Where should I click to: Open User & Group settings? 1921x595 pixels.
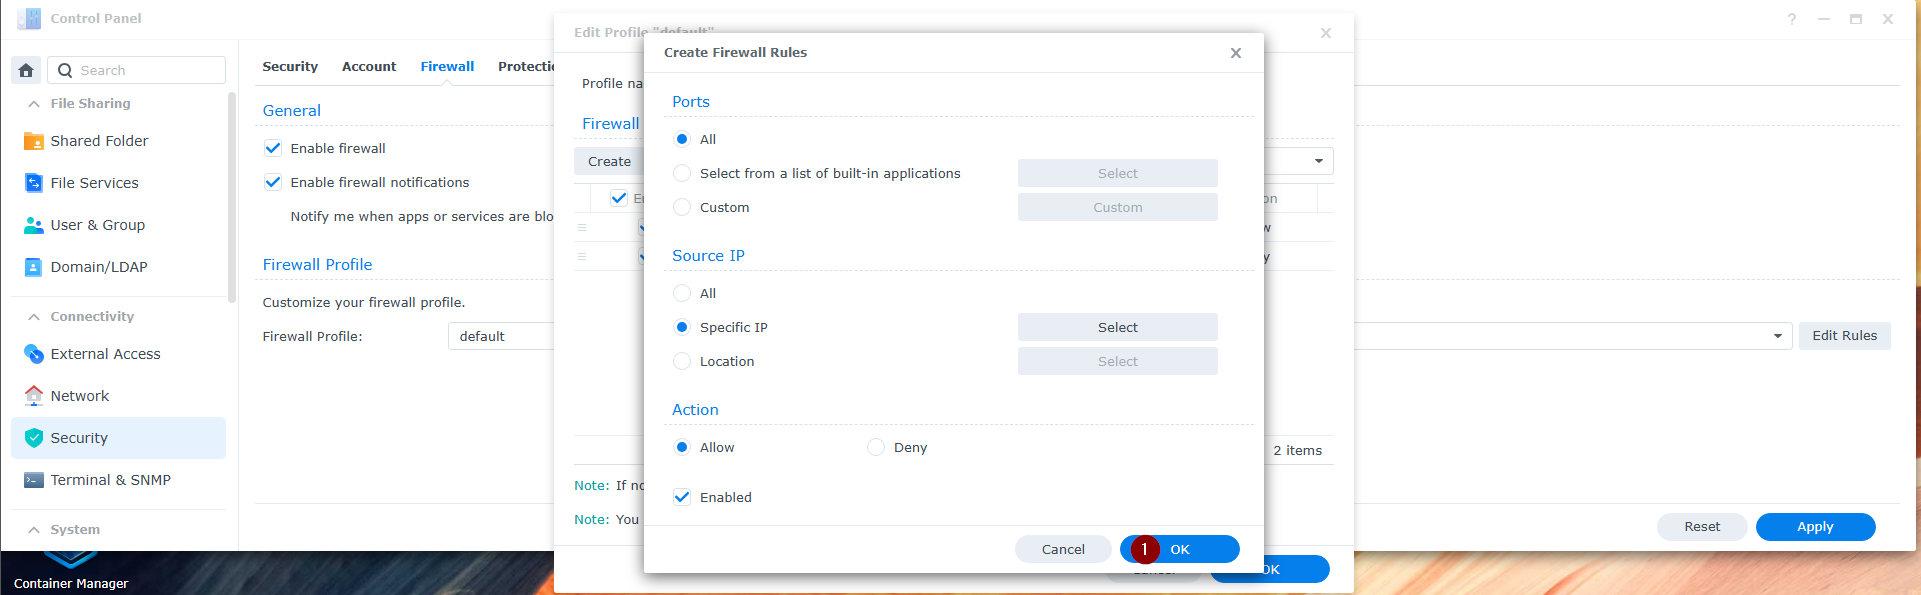point(34,225)
